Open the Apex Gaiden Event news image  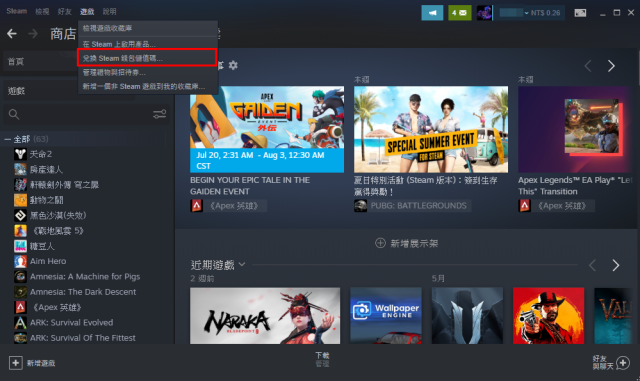267,129
